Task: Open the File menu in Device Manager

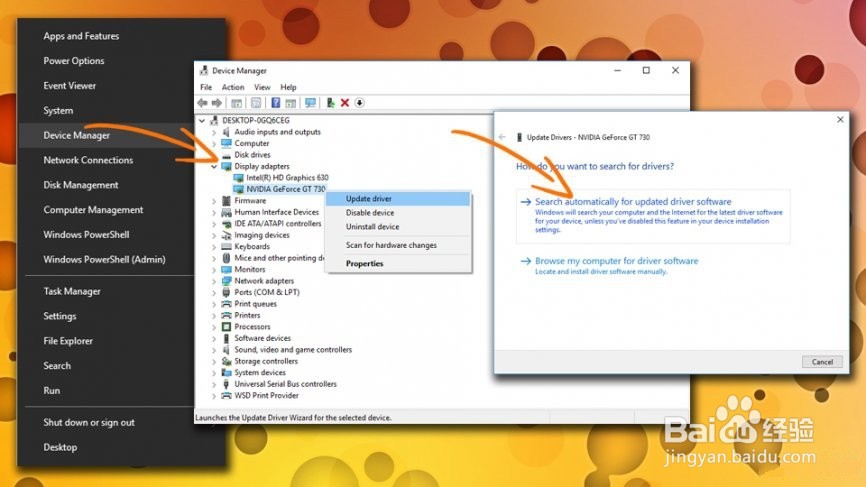Action: (x=206, y=87)
